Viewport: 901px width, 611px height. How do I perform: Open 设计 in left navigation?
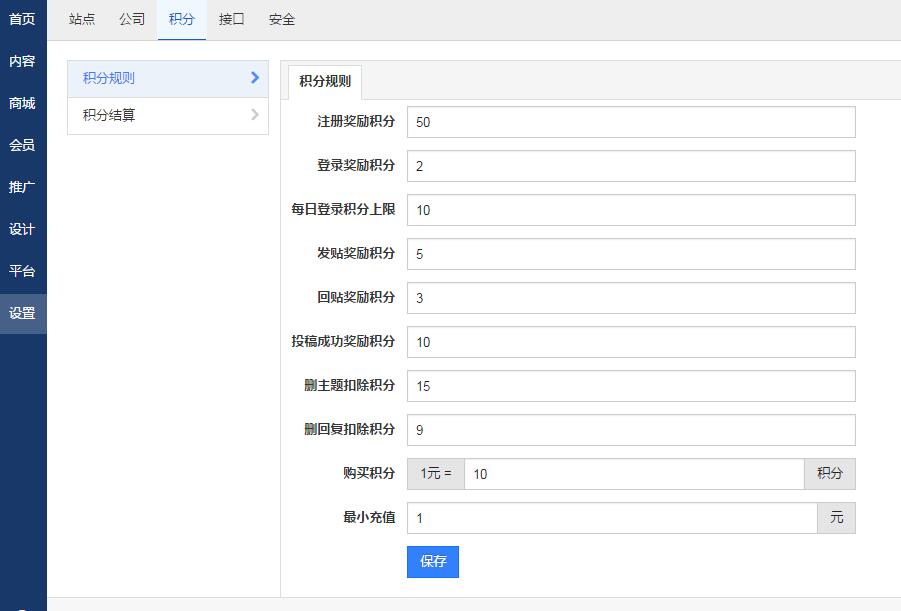click(x=22, y=229)
